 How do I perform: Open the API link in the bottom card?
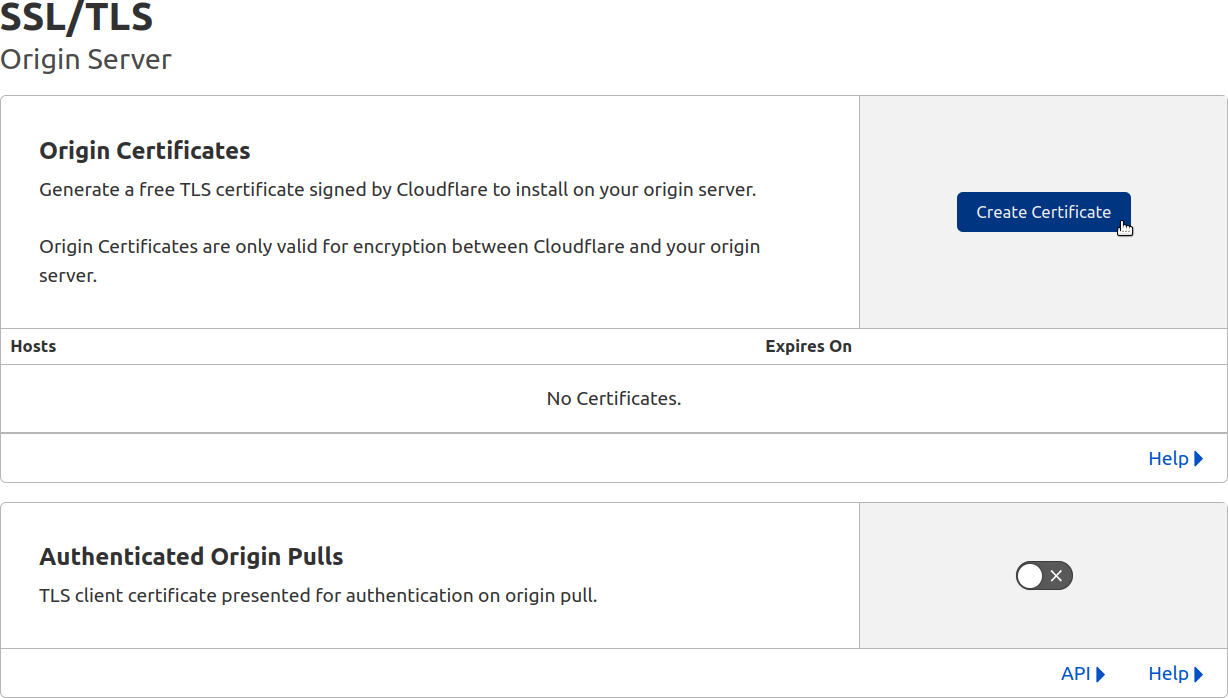coord(1077,673)
